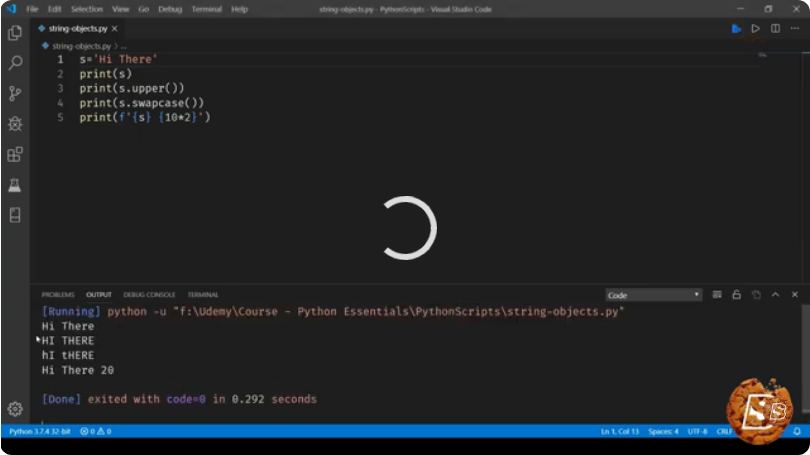Toggle the output scroll lock
Screen dimensions: 810x455
[737, 294]
